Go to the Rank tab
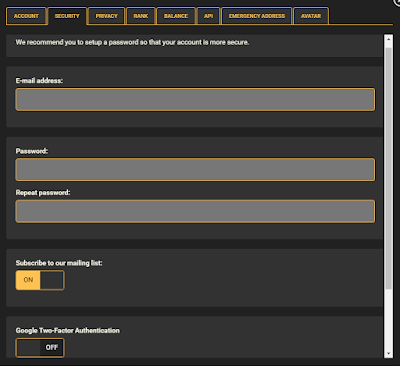This screenshot has height=366, width=400. (141, 16)
